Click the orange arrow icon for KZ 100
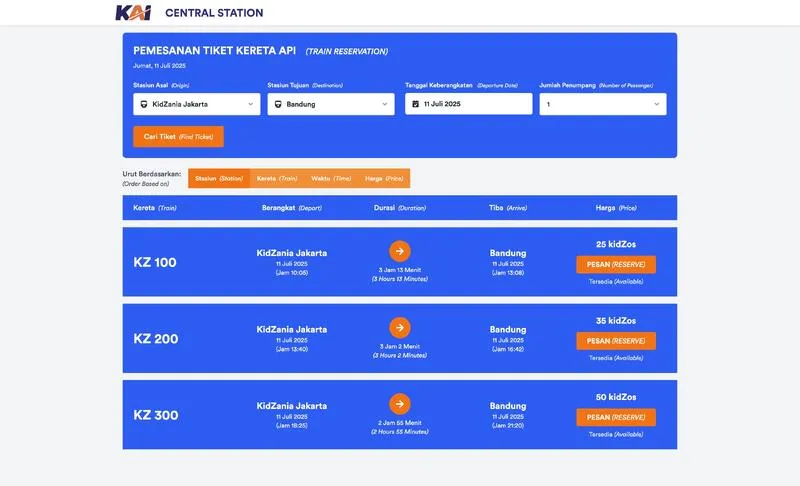Screen dimensions: 800x486 399,251
